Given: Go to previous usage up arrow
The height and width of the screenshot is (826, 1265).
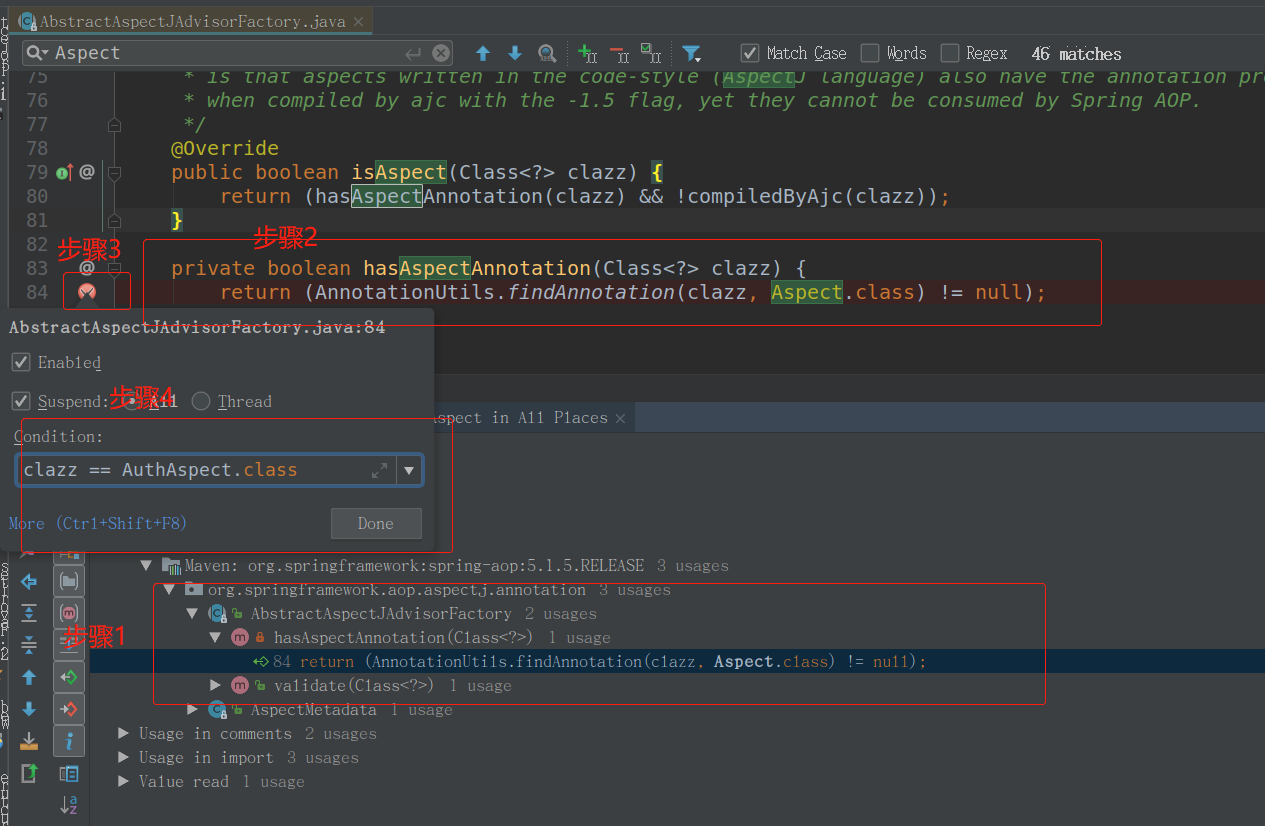Looking at the screenshot, I should click(x=29, y=677).
